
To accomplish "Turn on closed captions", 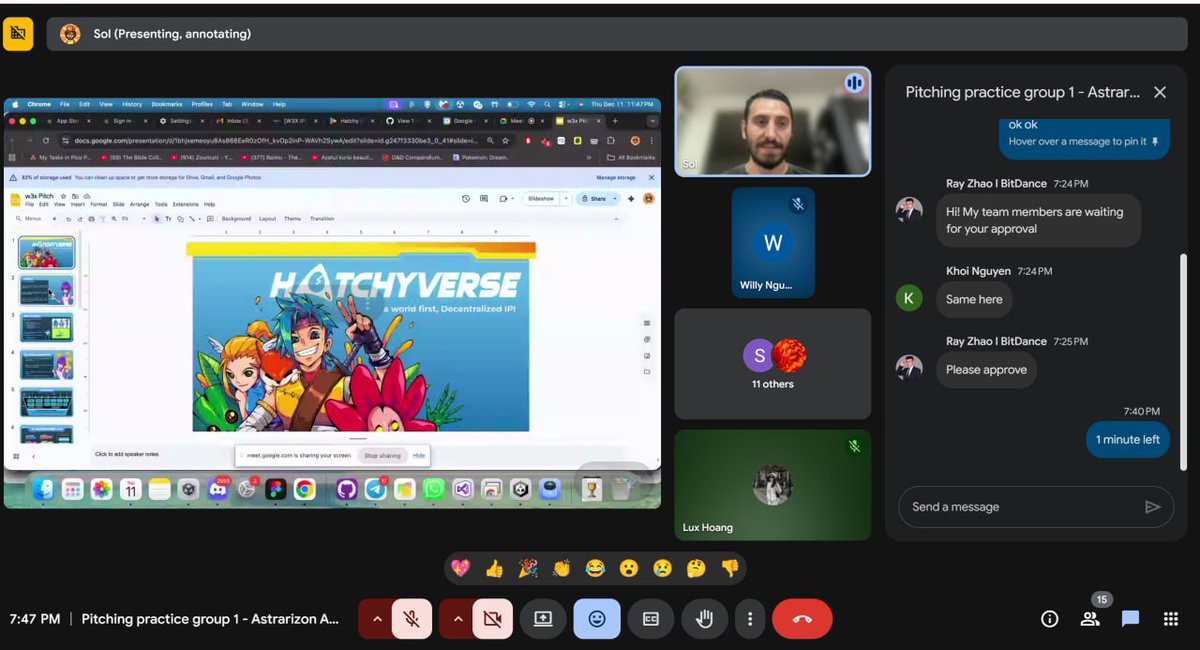I will coord(651,619).
